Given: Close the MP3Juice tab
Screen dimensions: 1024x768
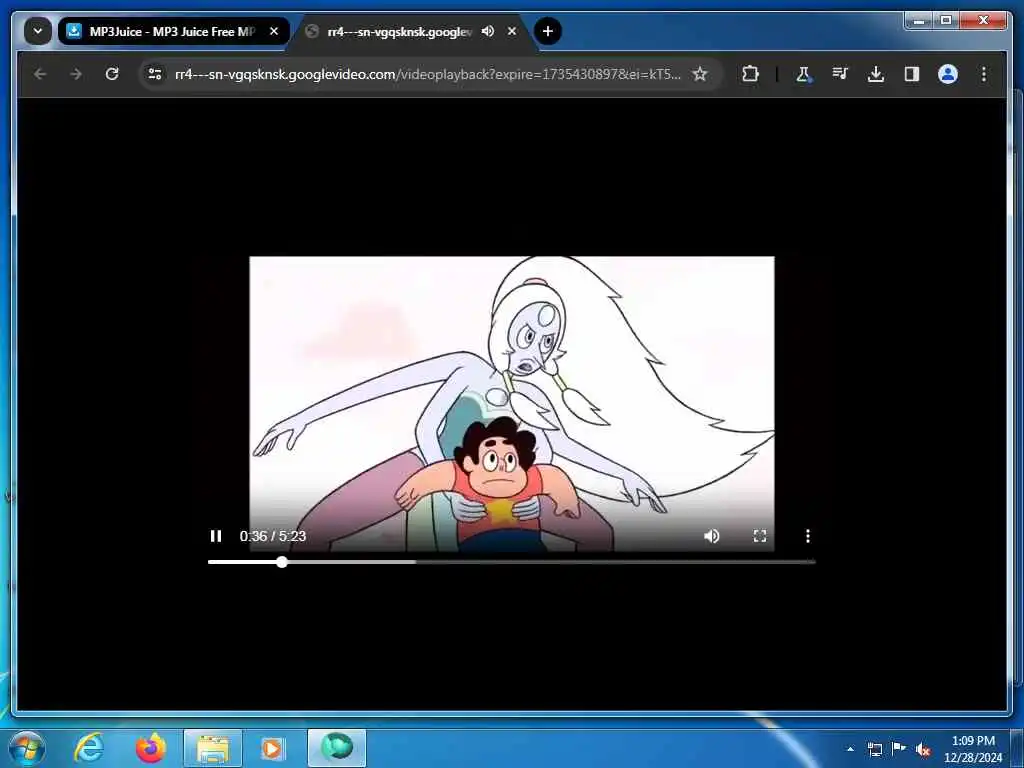Looking at the screenshot, I should coord(274,31).
